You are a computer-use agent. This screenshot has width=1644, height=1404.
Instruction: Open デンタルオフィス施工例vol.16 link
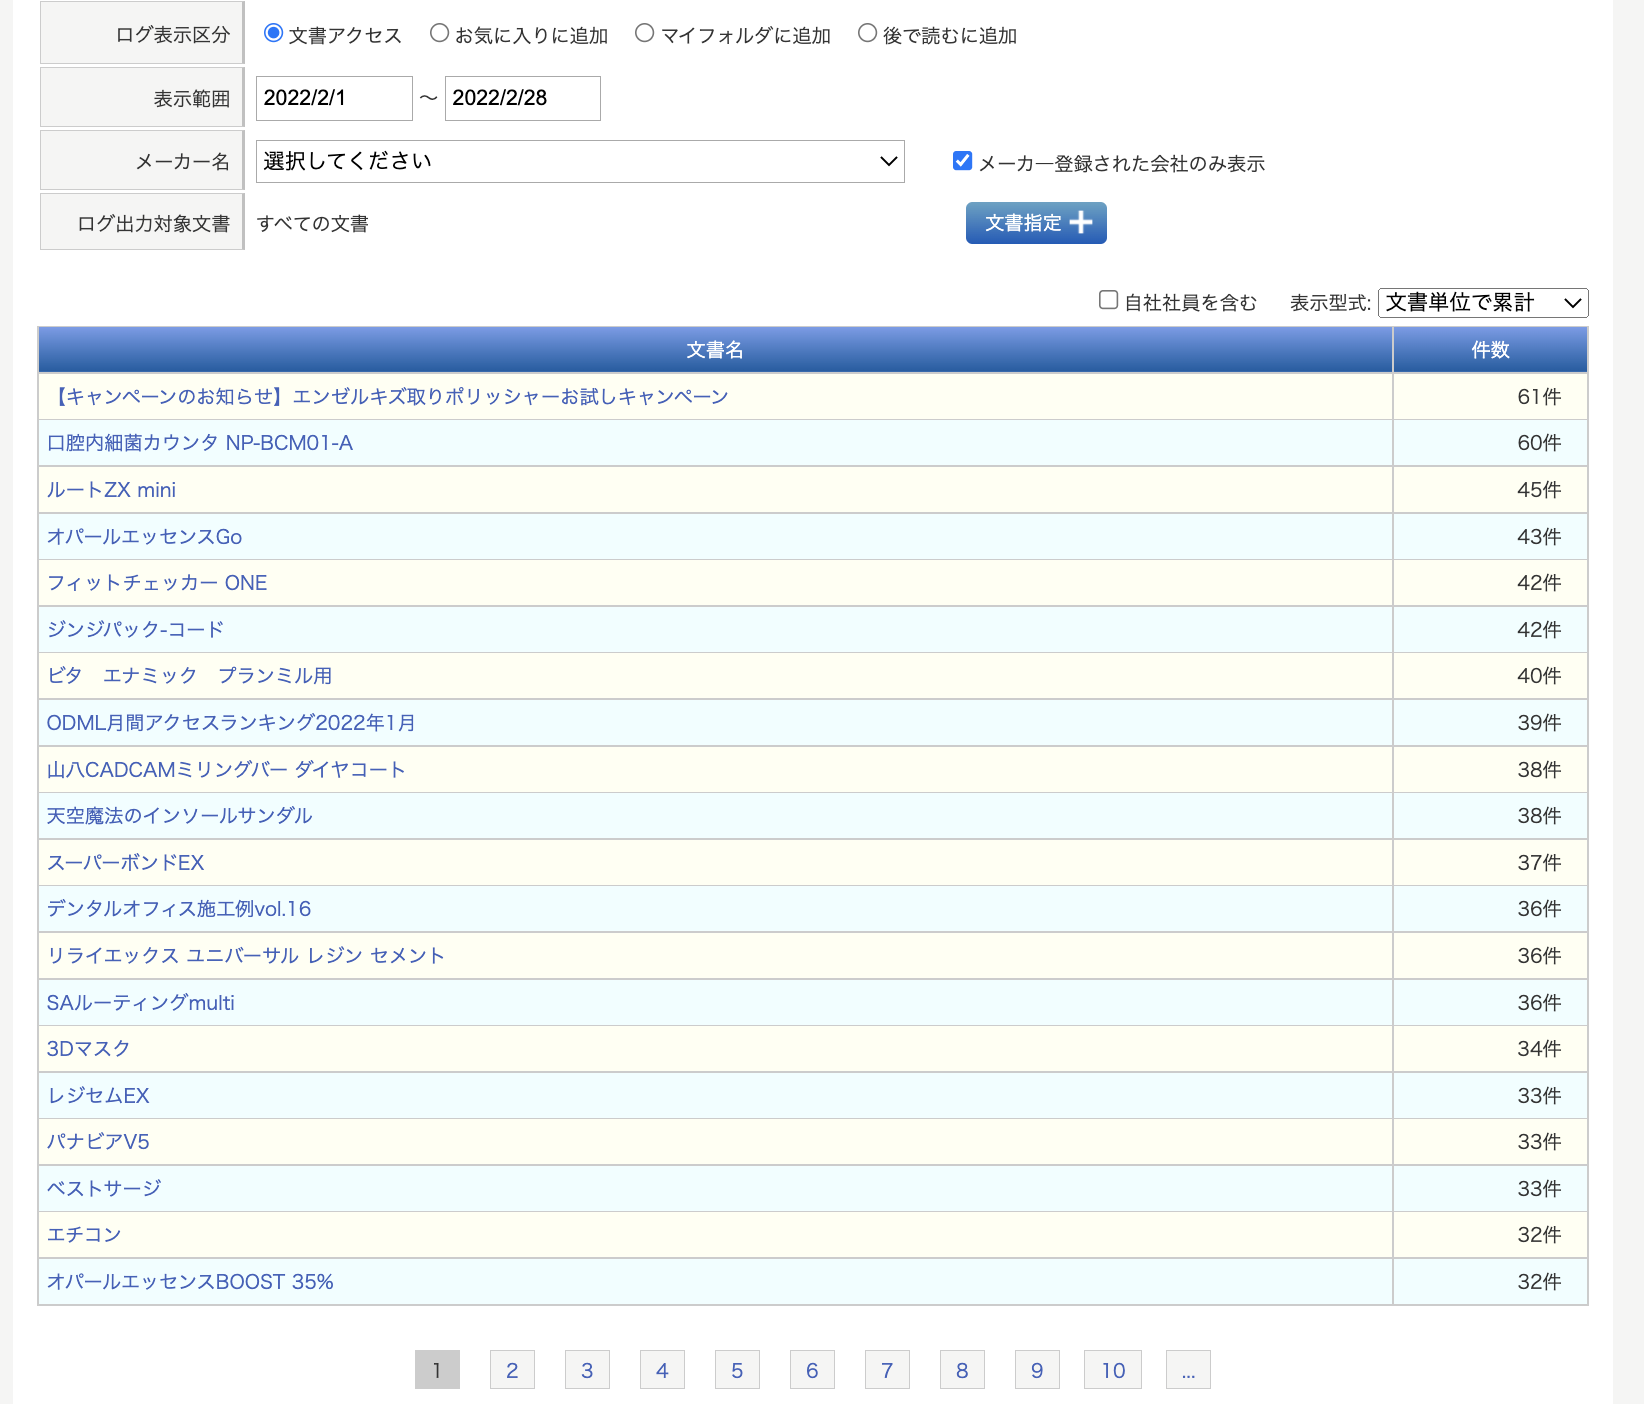[179, 909]
